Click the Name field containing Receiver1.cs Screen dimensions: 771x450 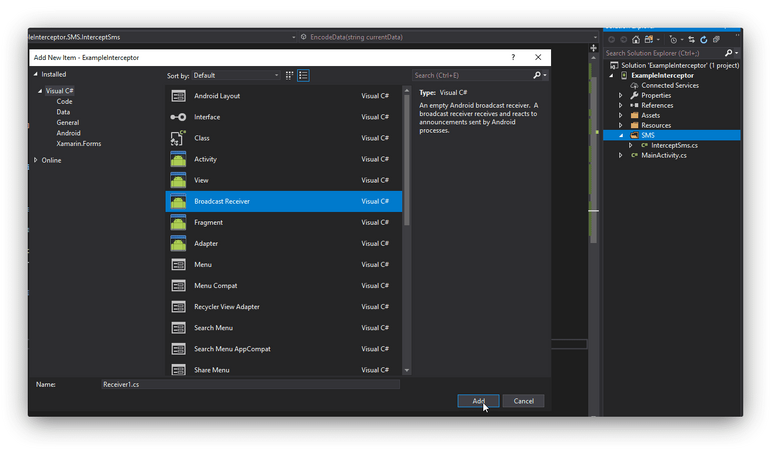point(250,384)
